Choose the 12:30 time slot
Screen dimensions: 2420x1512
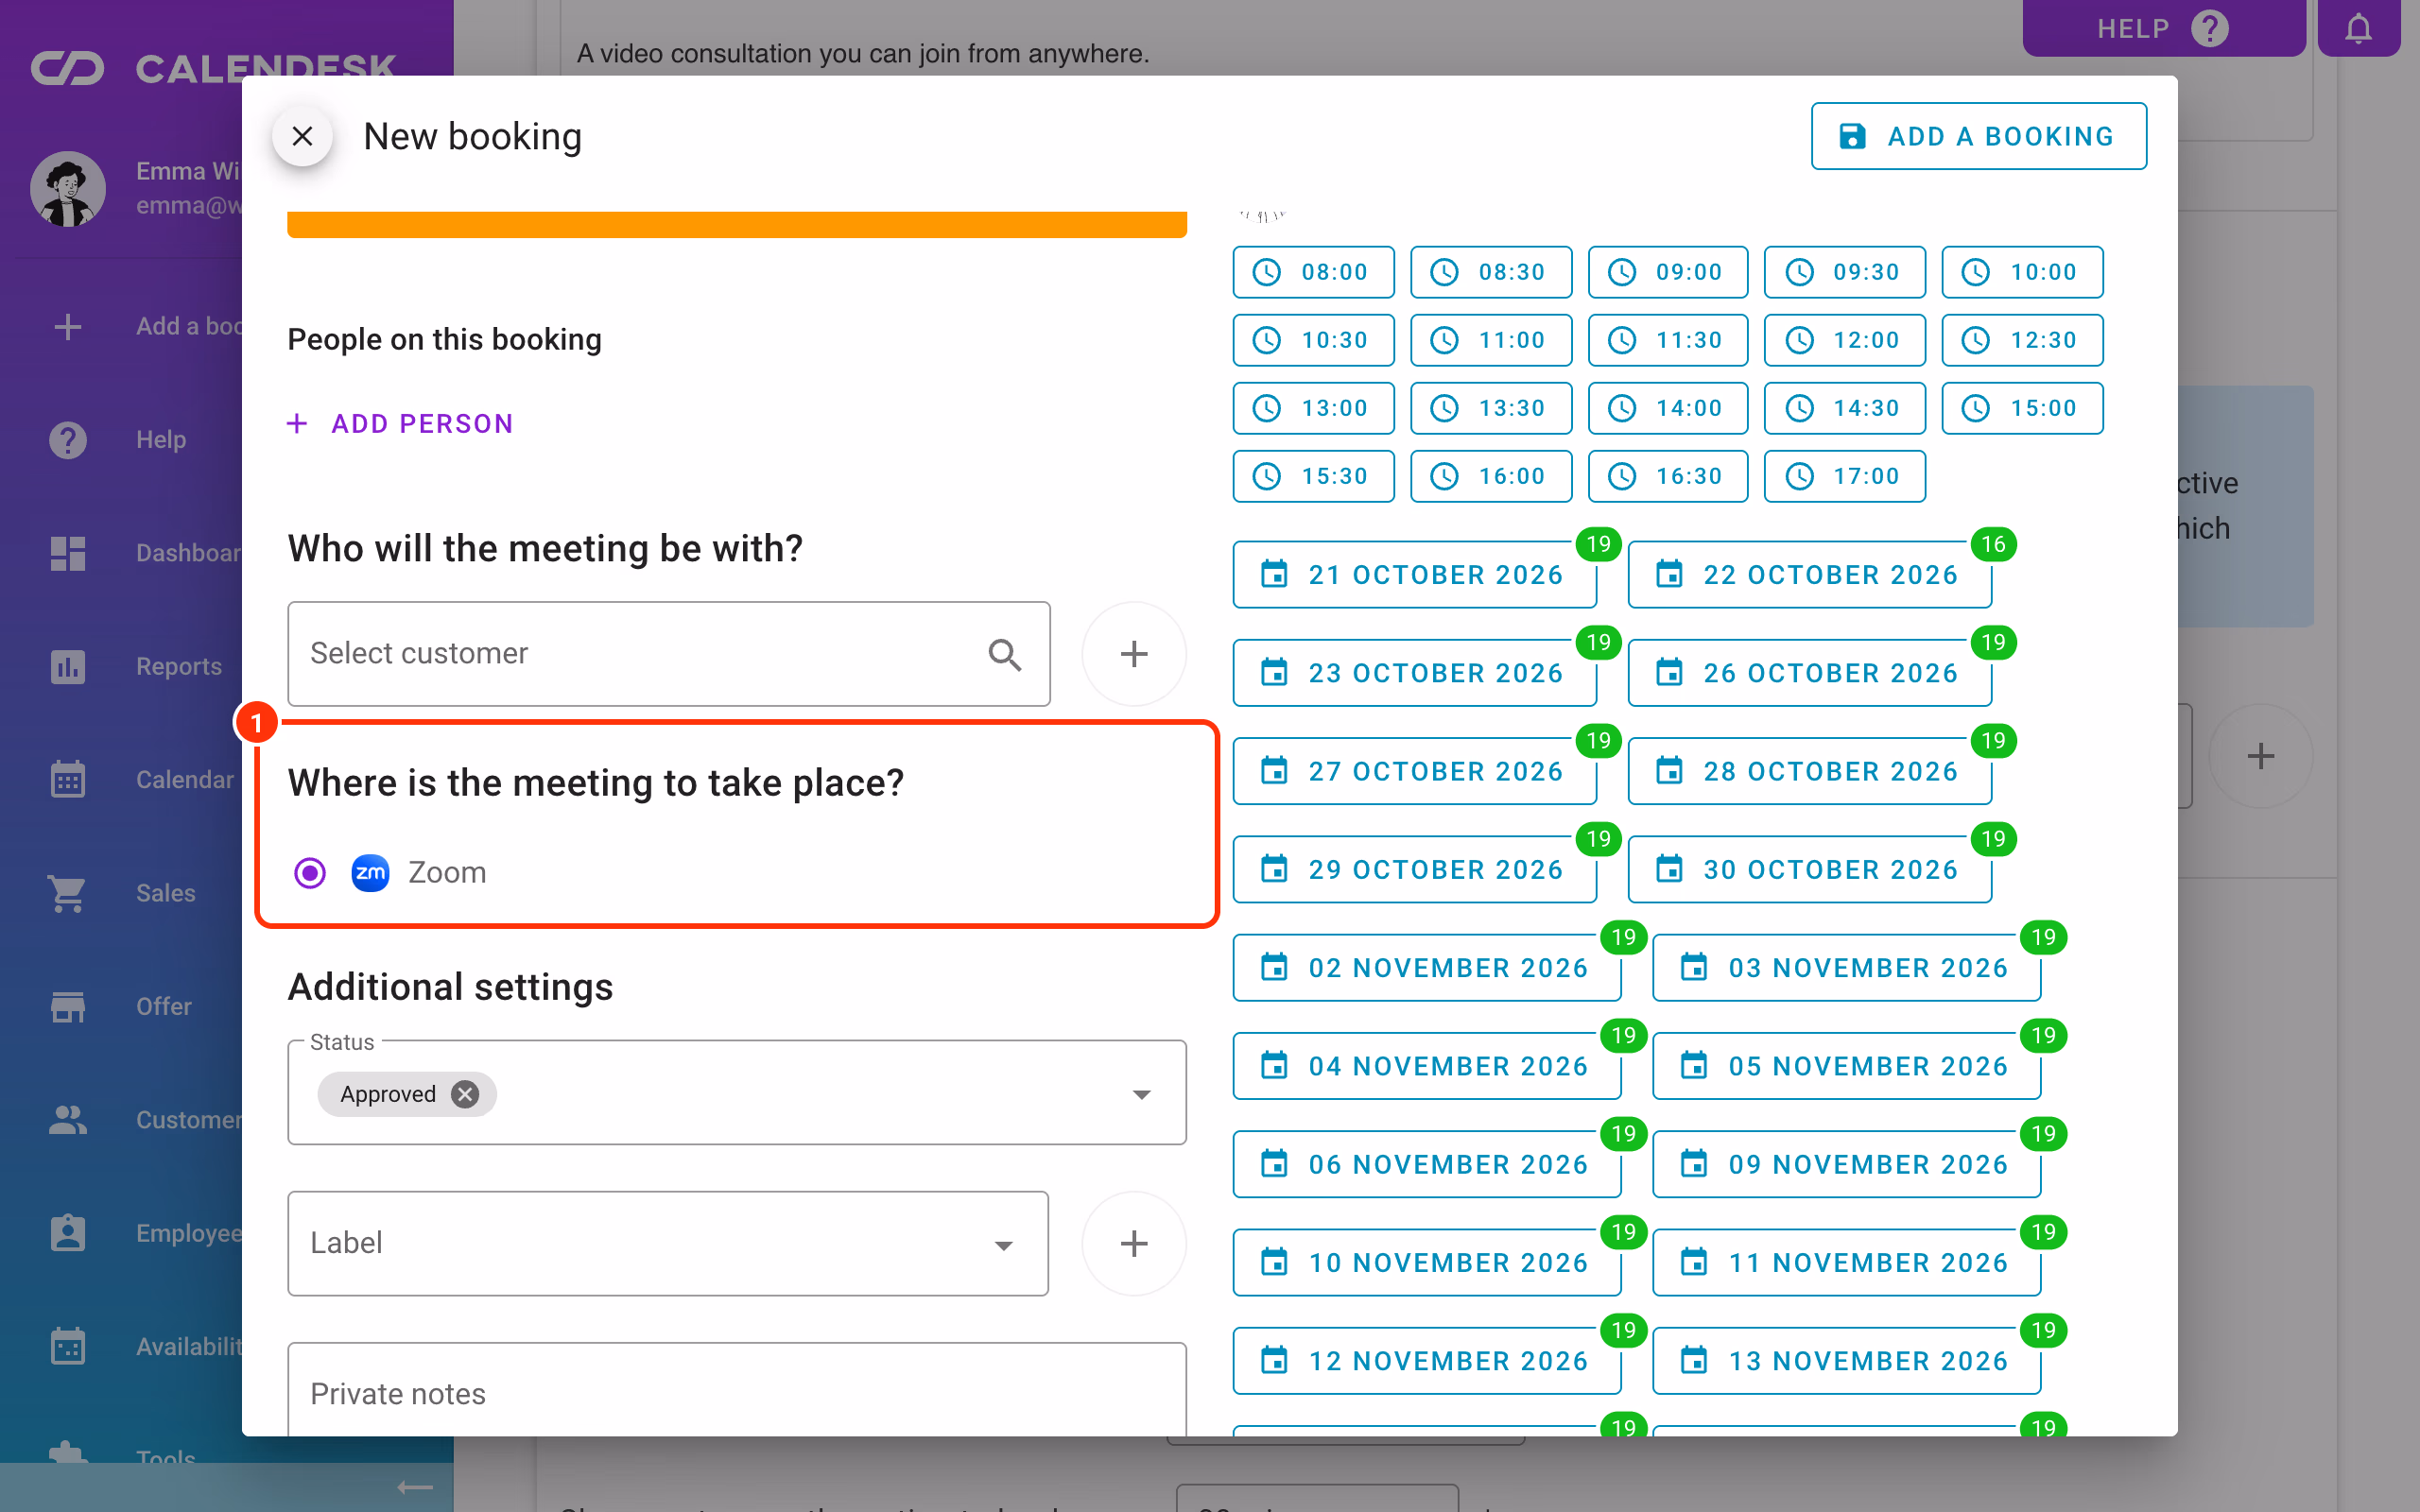(x=2022, y=340)
